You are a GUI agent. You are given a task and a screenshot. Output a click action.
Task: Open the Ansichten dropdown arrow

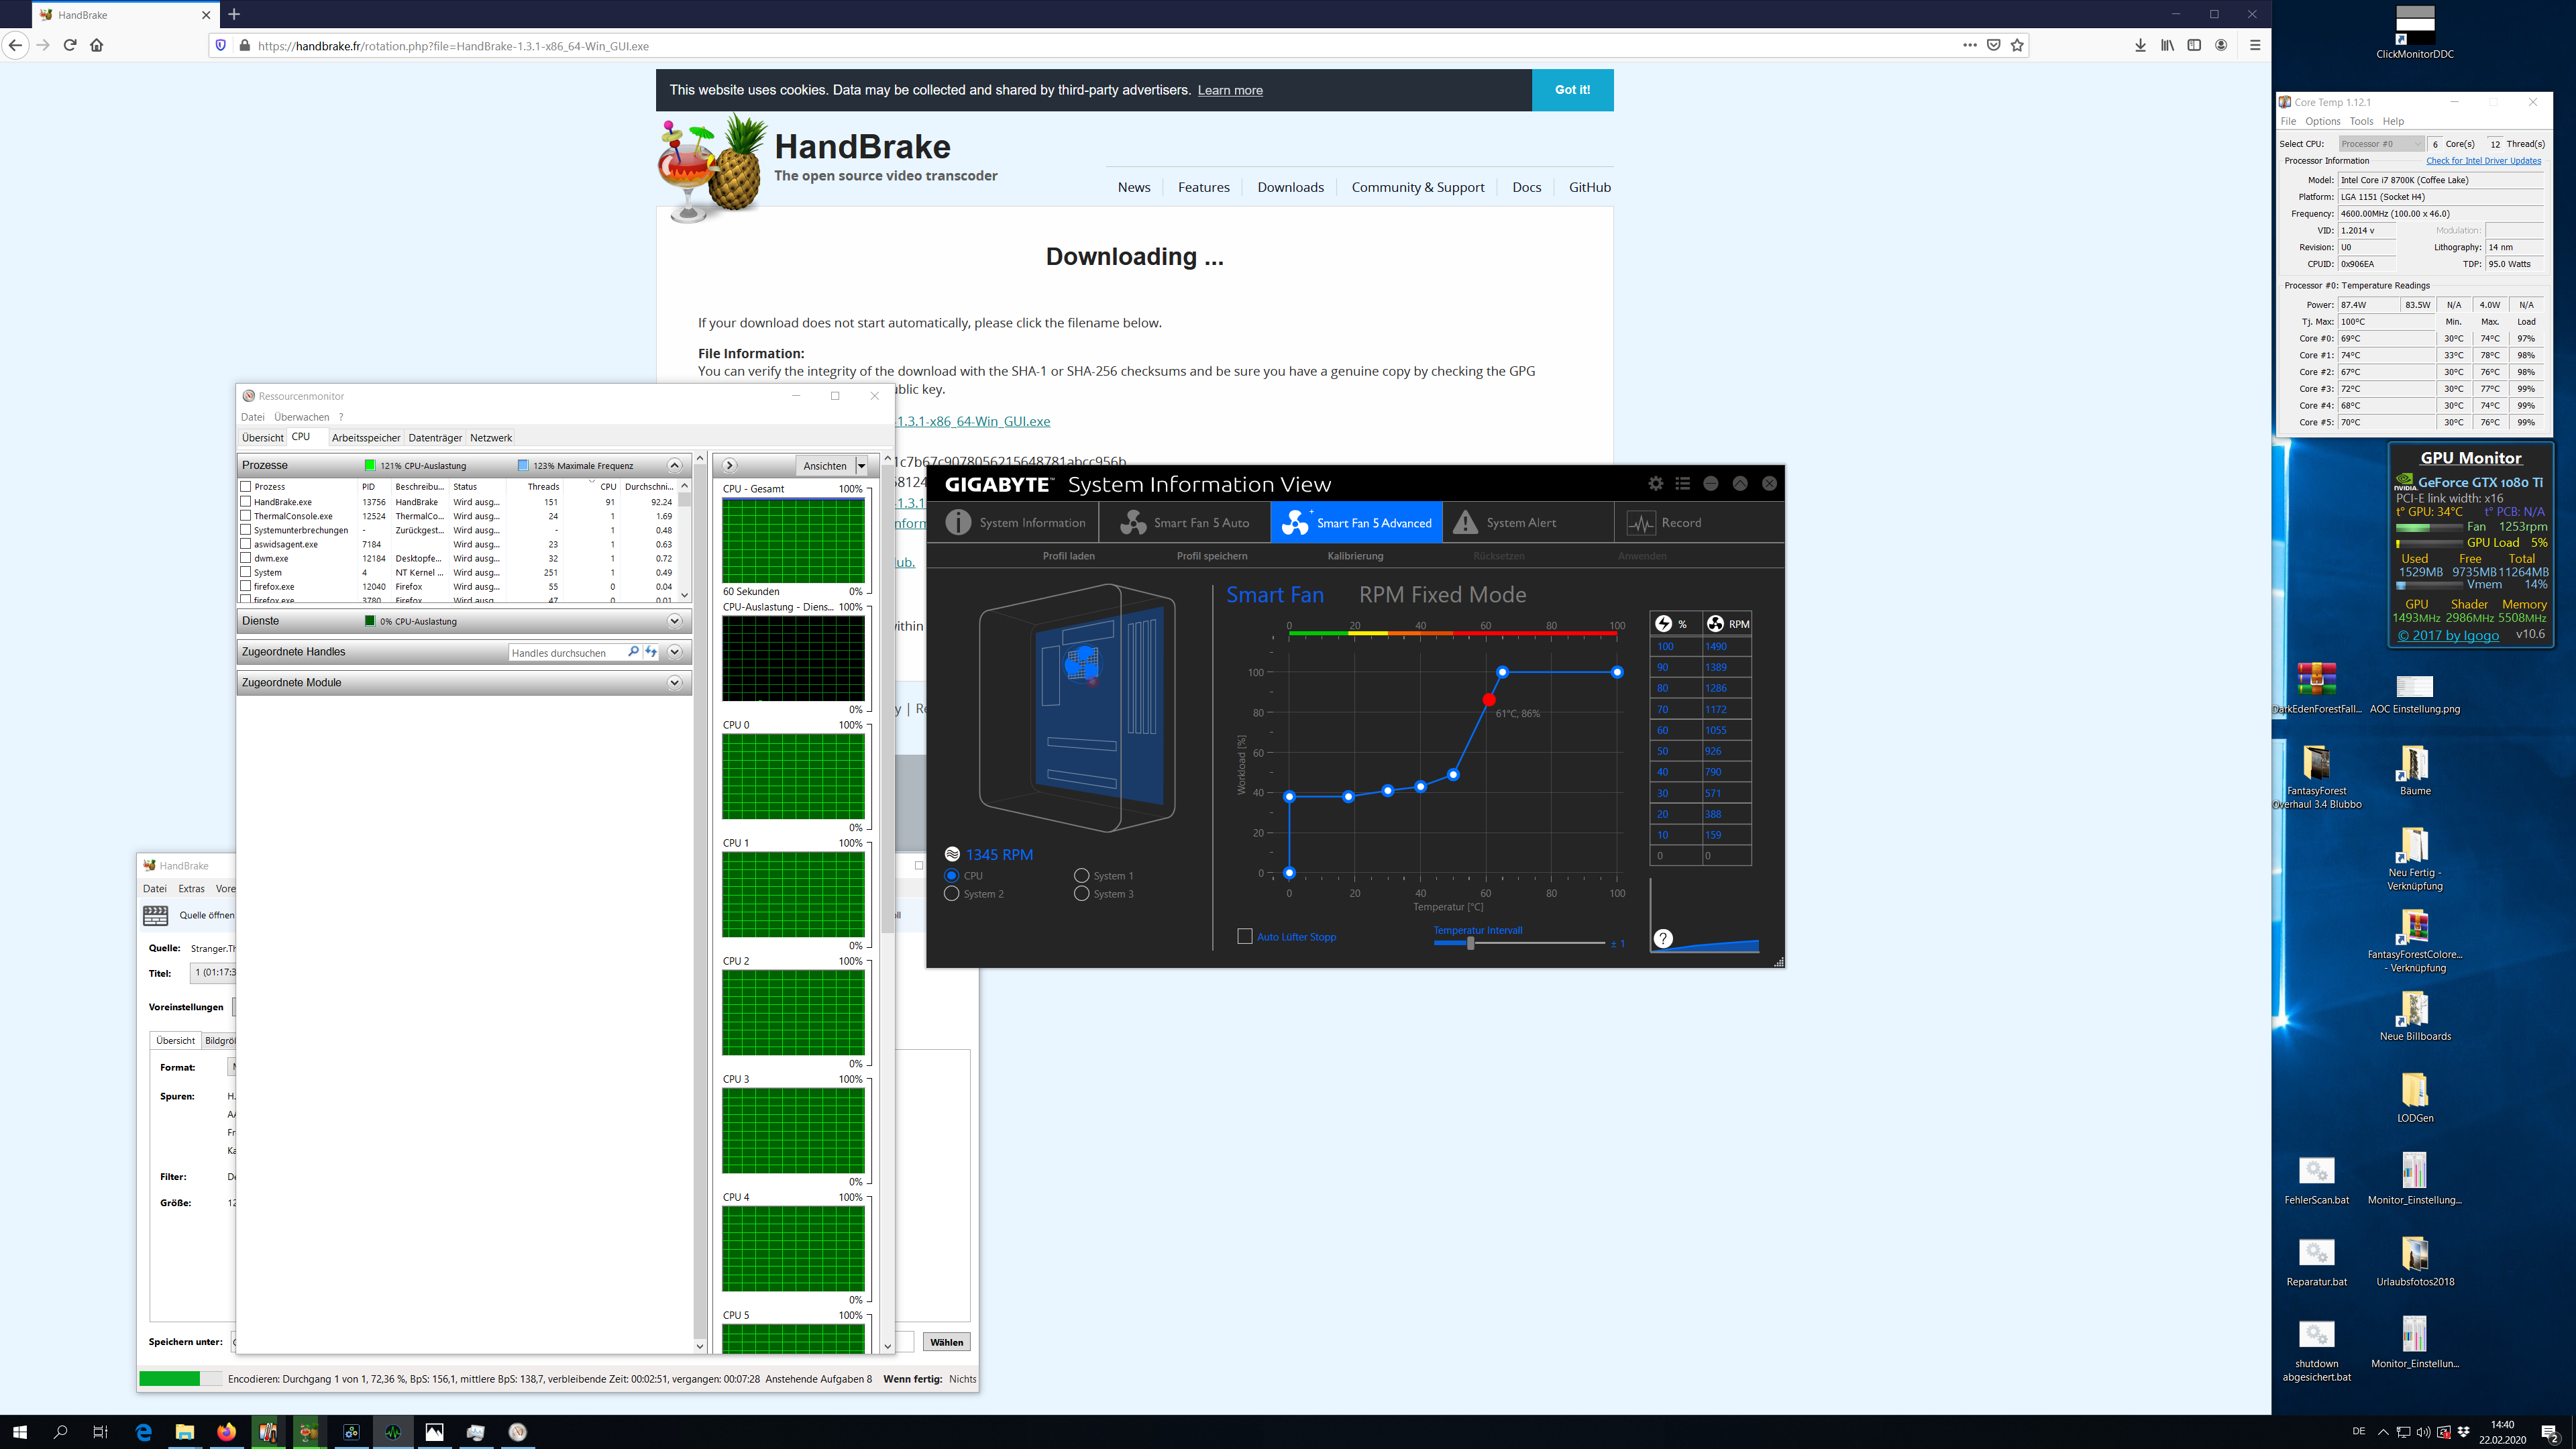pos(861,466)
